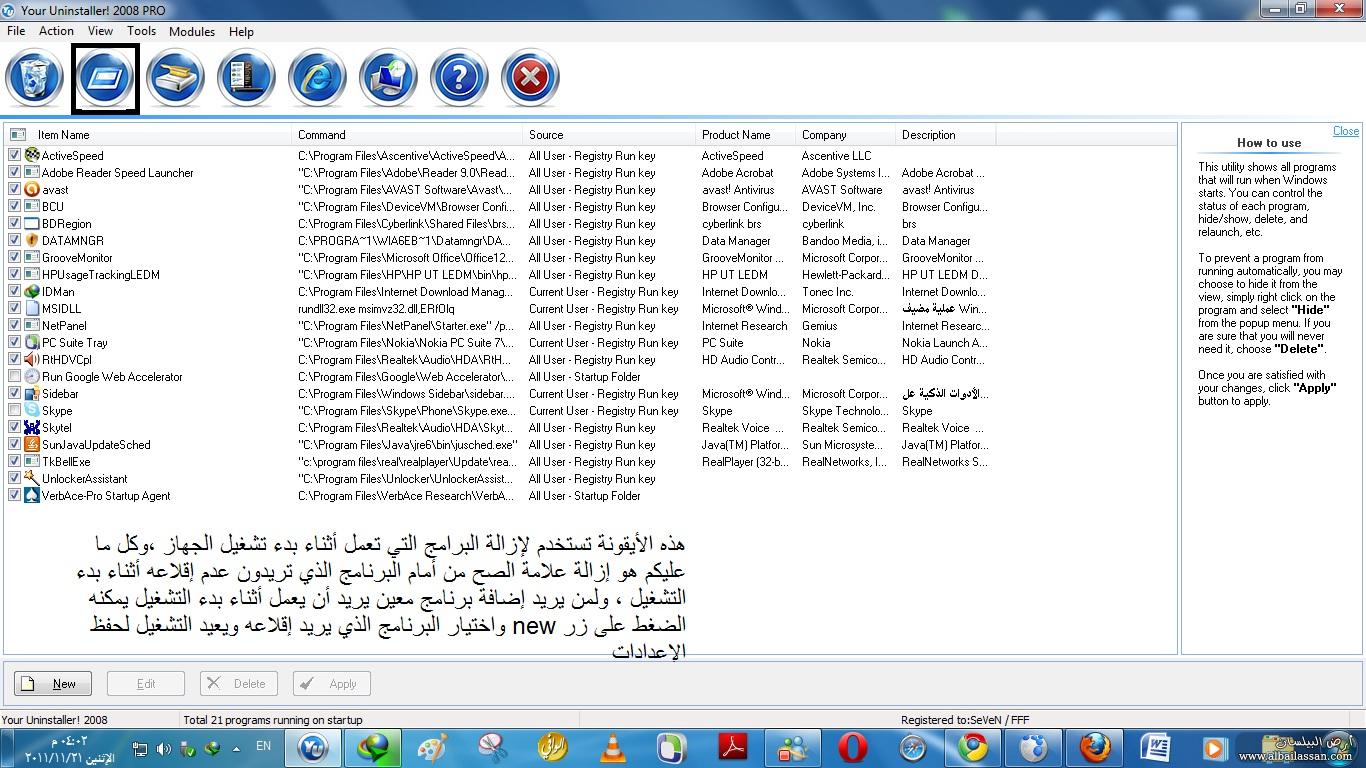Show hidden tray icons arrow

pos(237,748)
